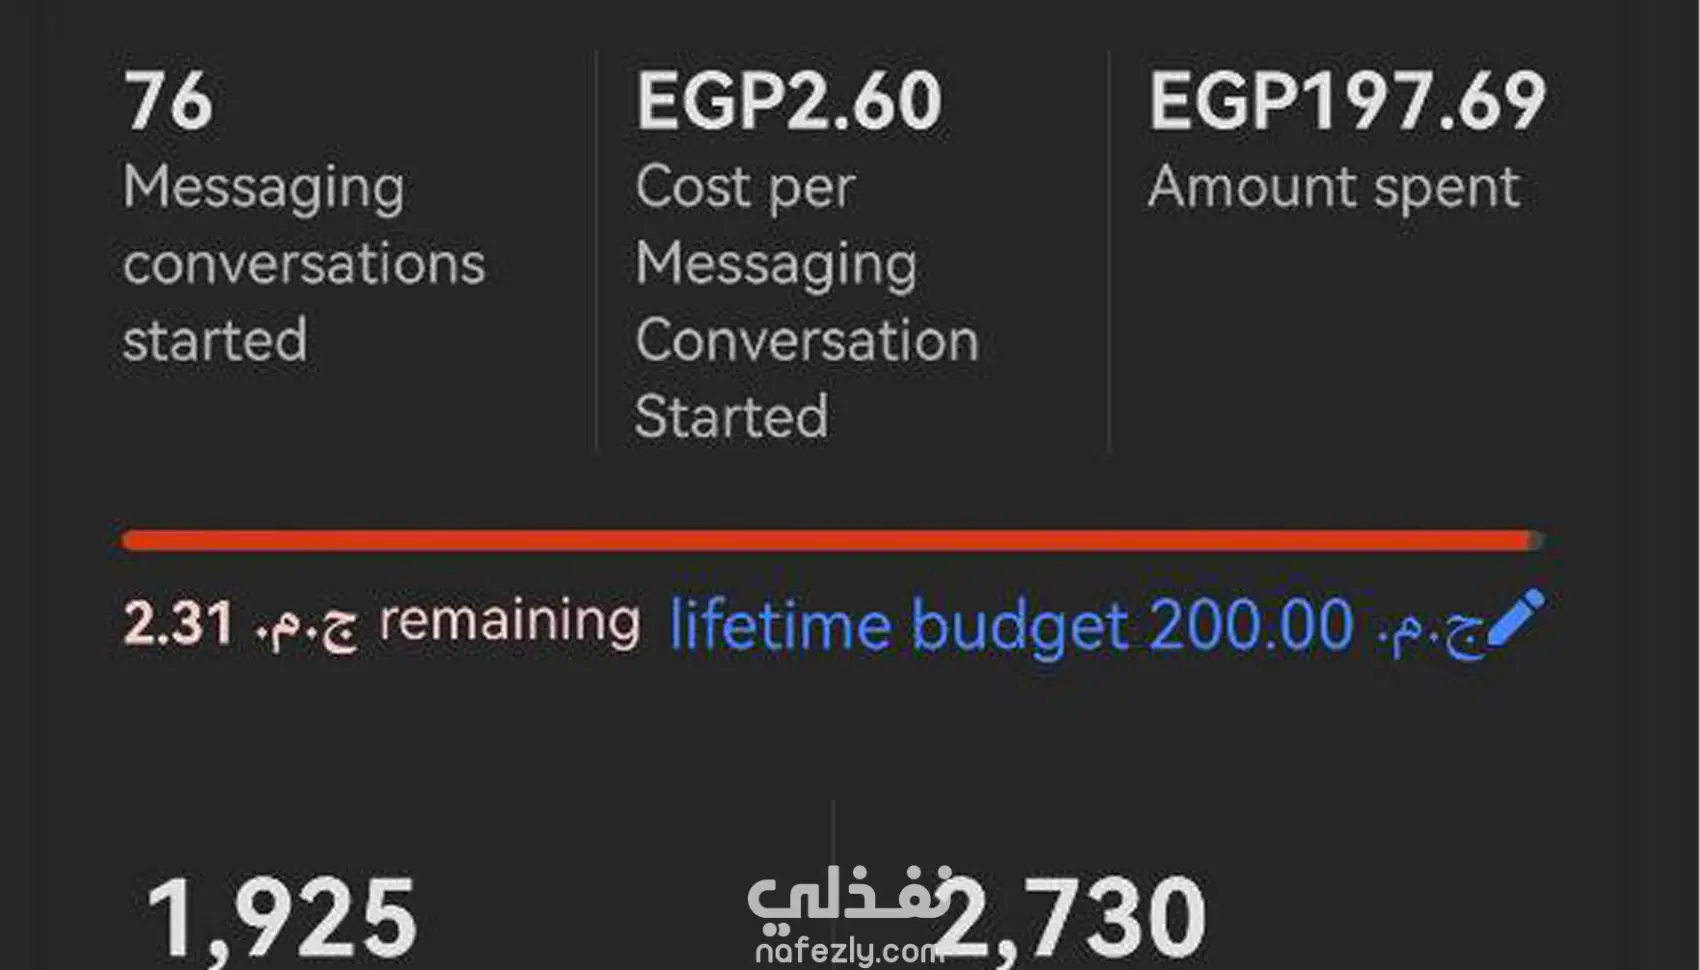Click the Messaging conversations started label
1700x970 pixels.
tap(303, 263)
